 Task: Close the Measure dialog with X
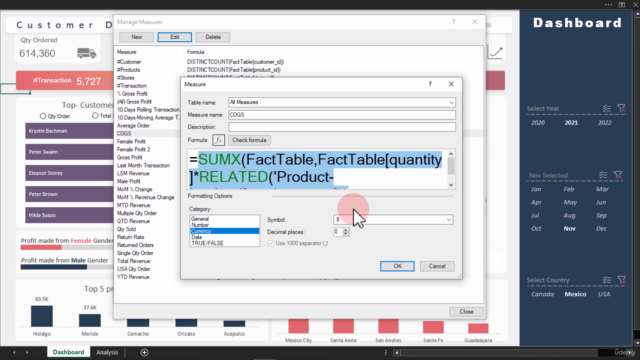point(451,84)
